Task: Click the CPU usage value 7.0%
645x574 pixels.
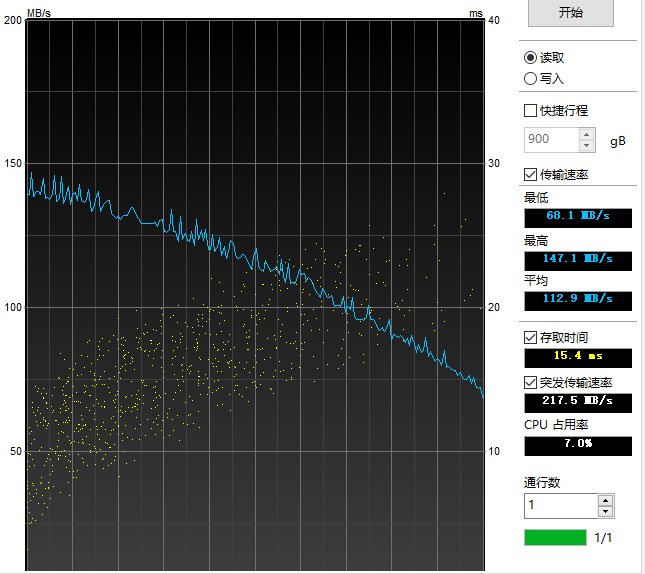Action: 578,446
